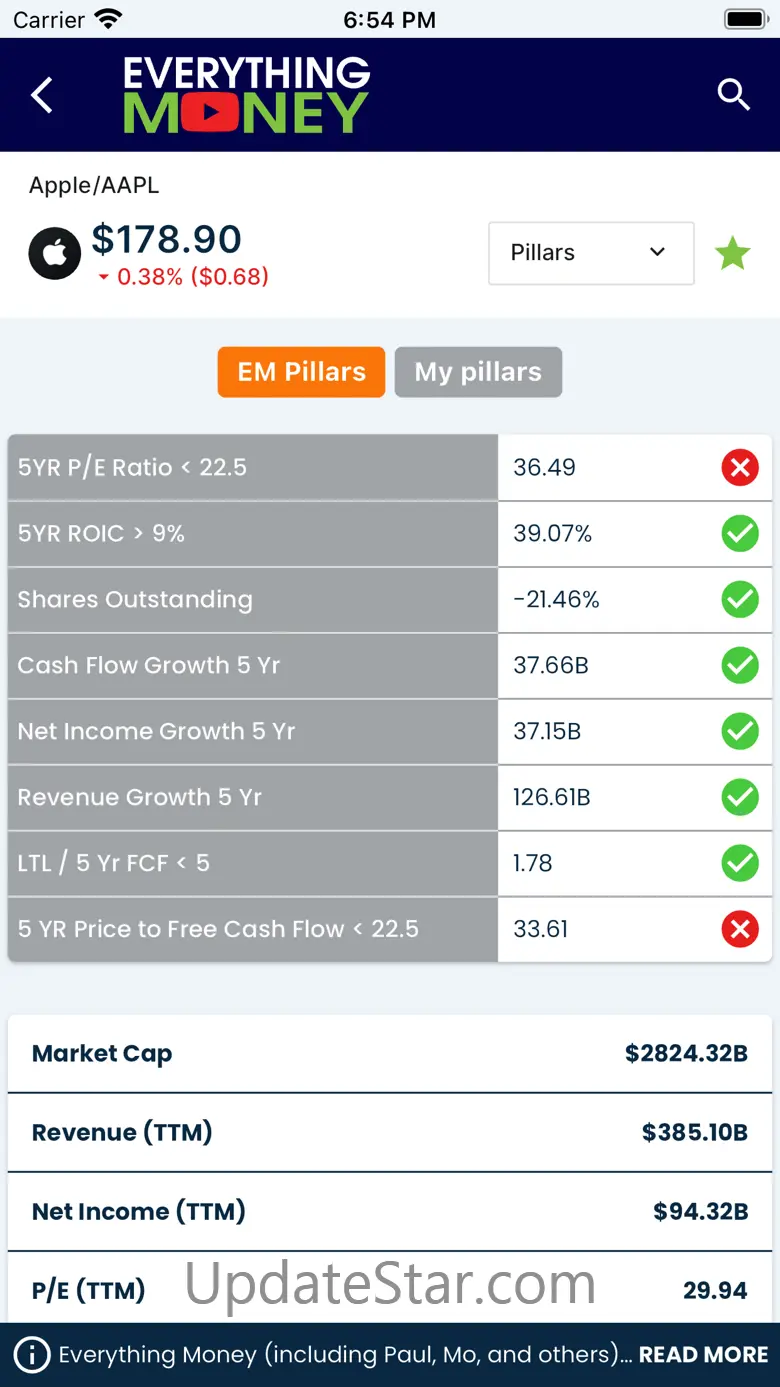The height and width of the screenshot is (1387, 780).
Task: Open the Pillars dropdown
Action: click(591, 253)
